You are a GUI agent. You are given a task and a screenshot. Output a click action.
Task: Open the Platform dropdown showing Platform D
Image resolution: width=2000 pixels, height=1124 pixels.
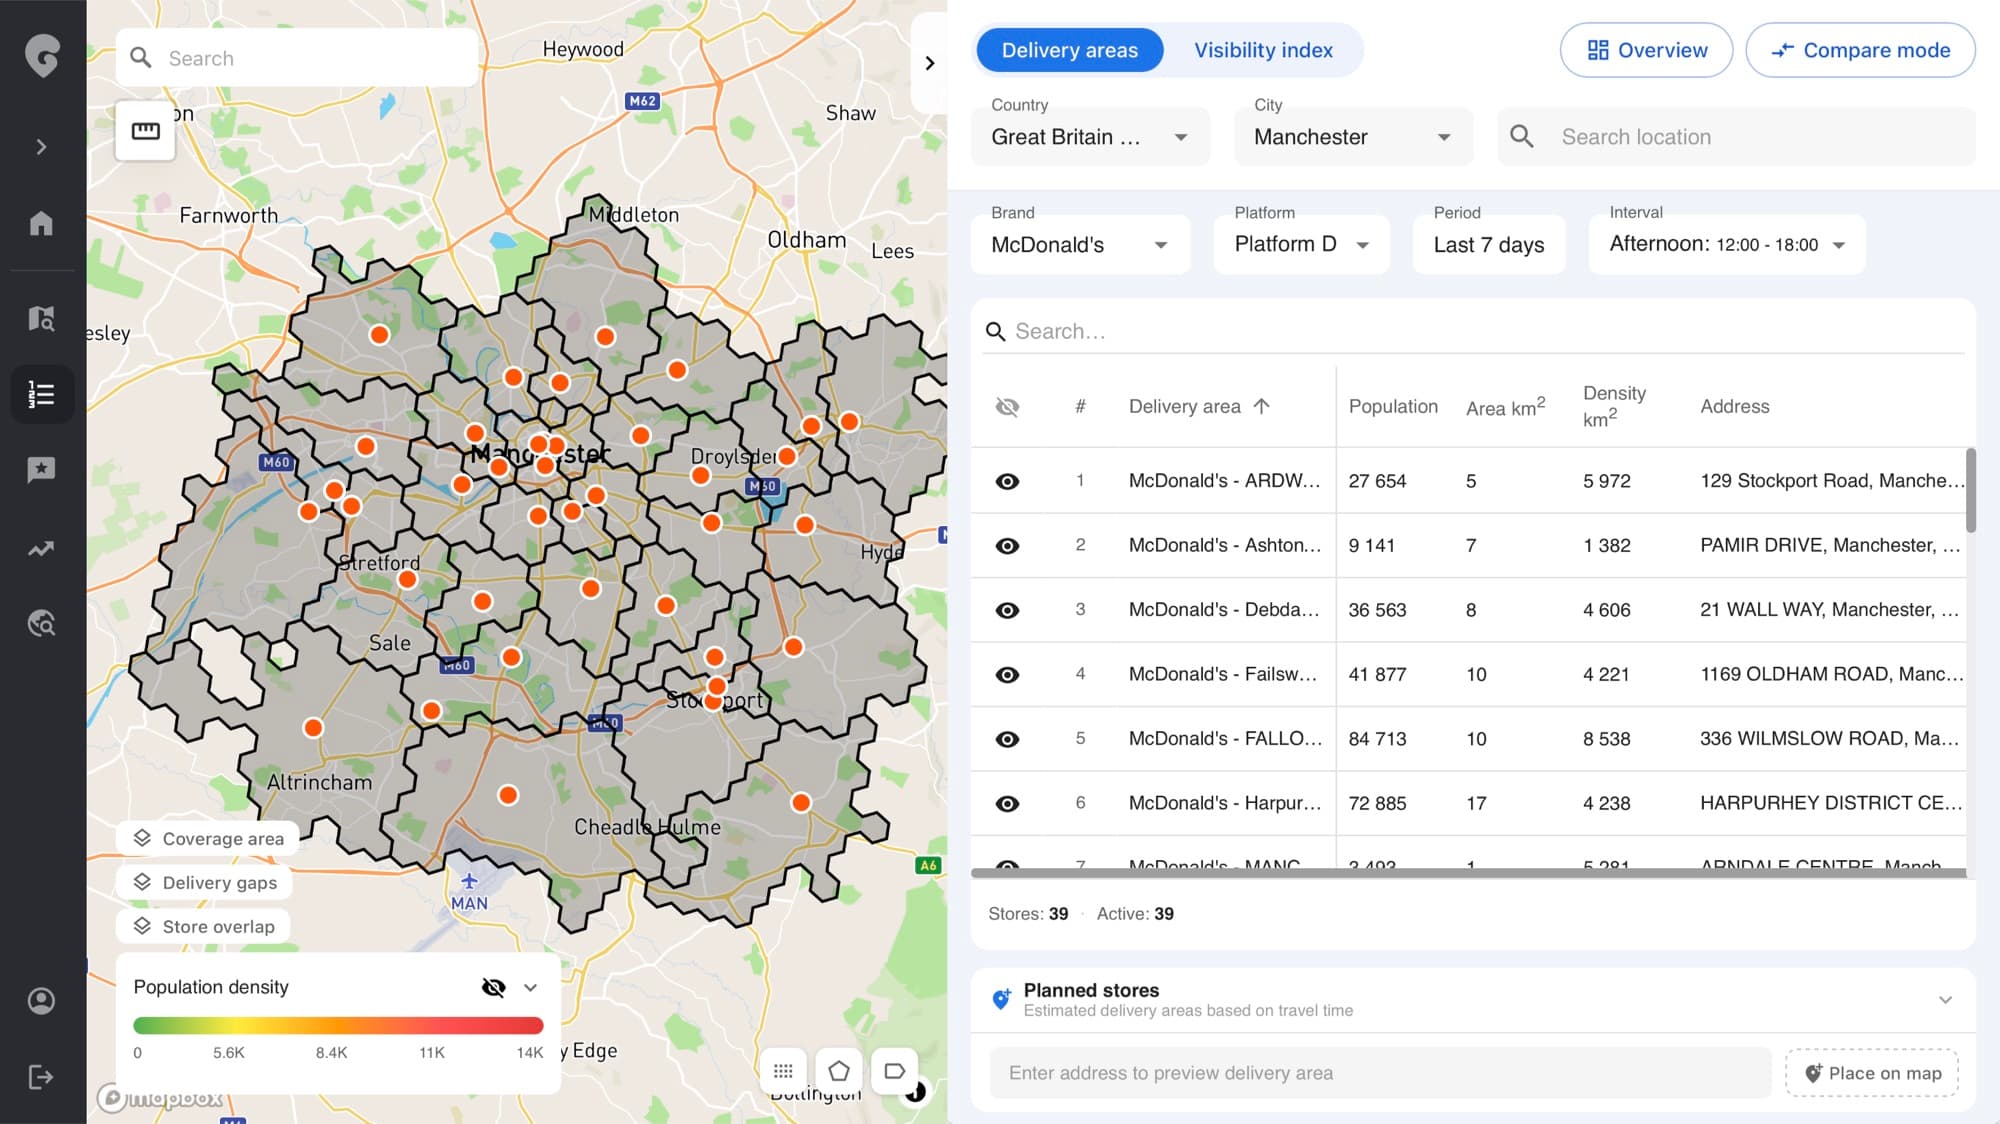(1301, 244)
